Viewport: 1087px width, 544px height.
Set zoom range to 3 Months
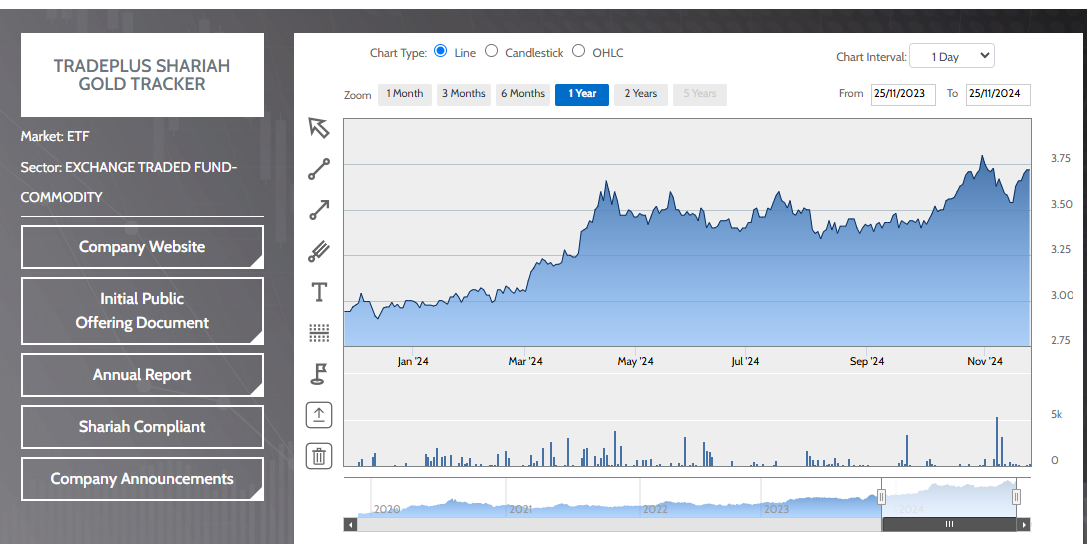pos(464,94)
